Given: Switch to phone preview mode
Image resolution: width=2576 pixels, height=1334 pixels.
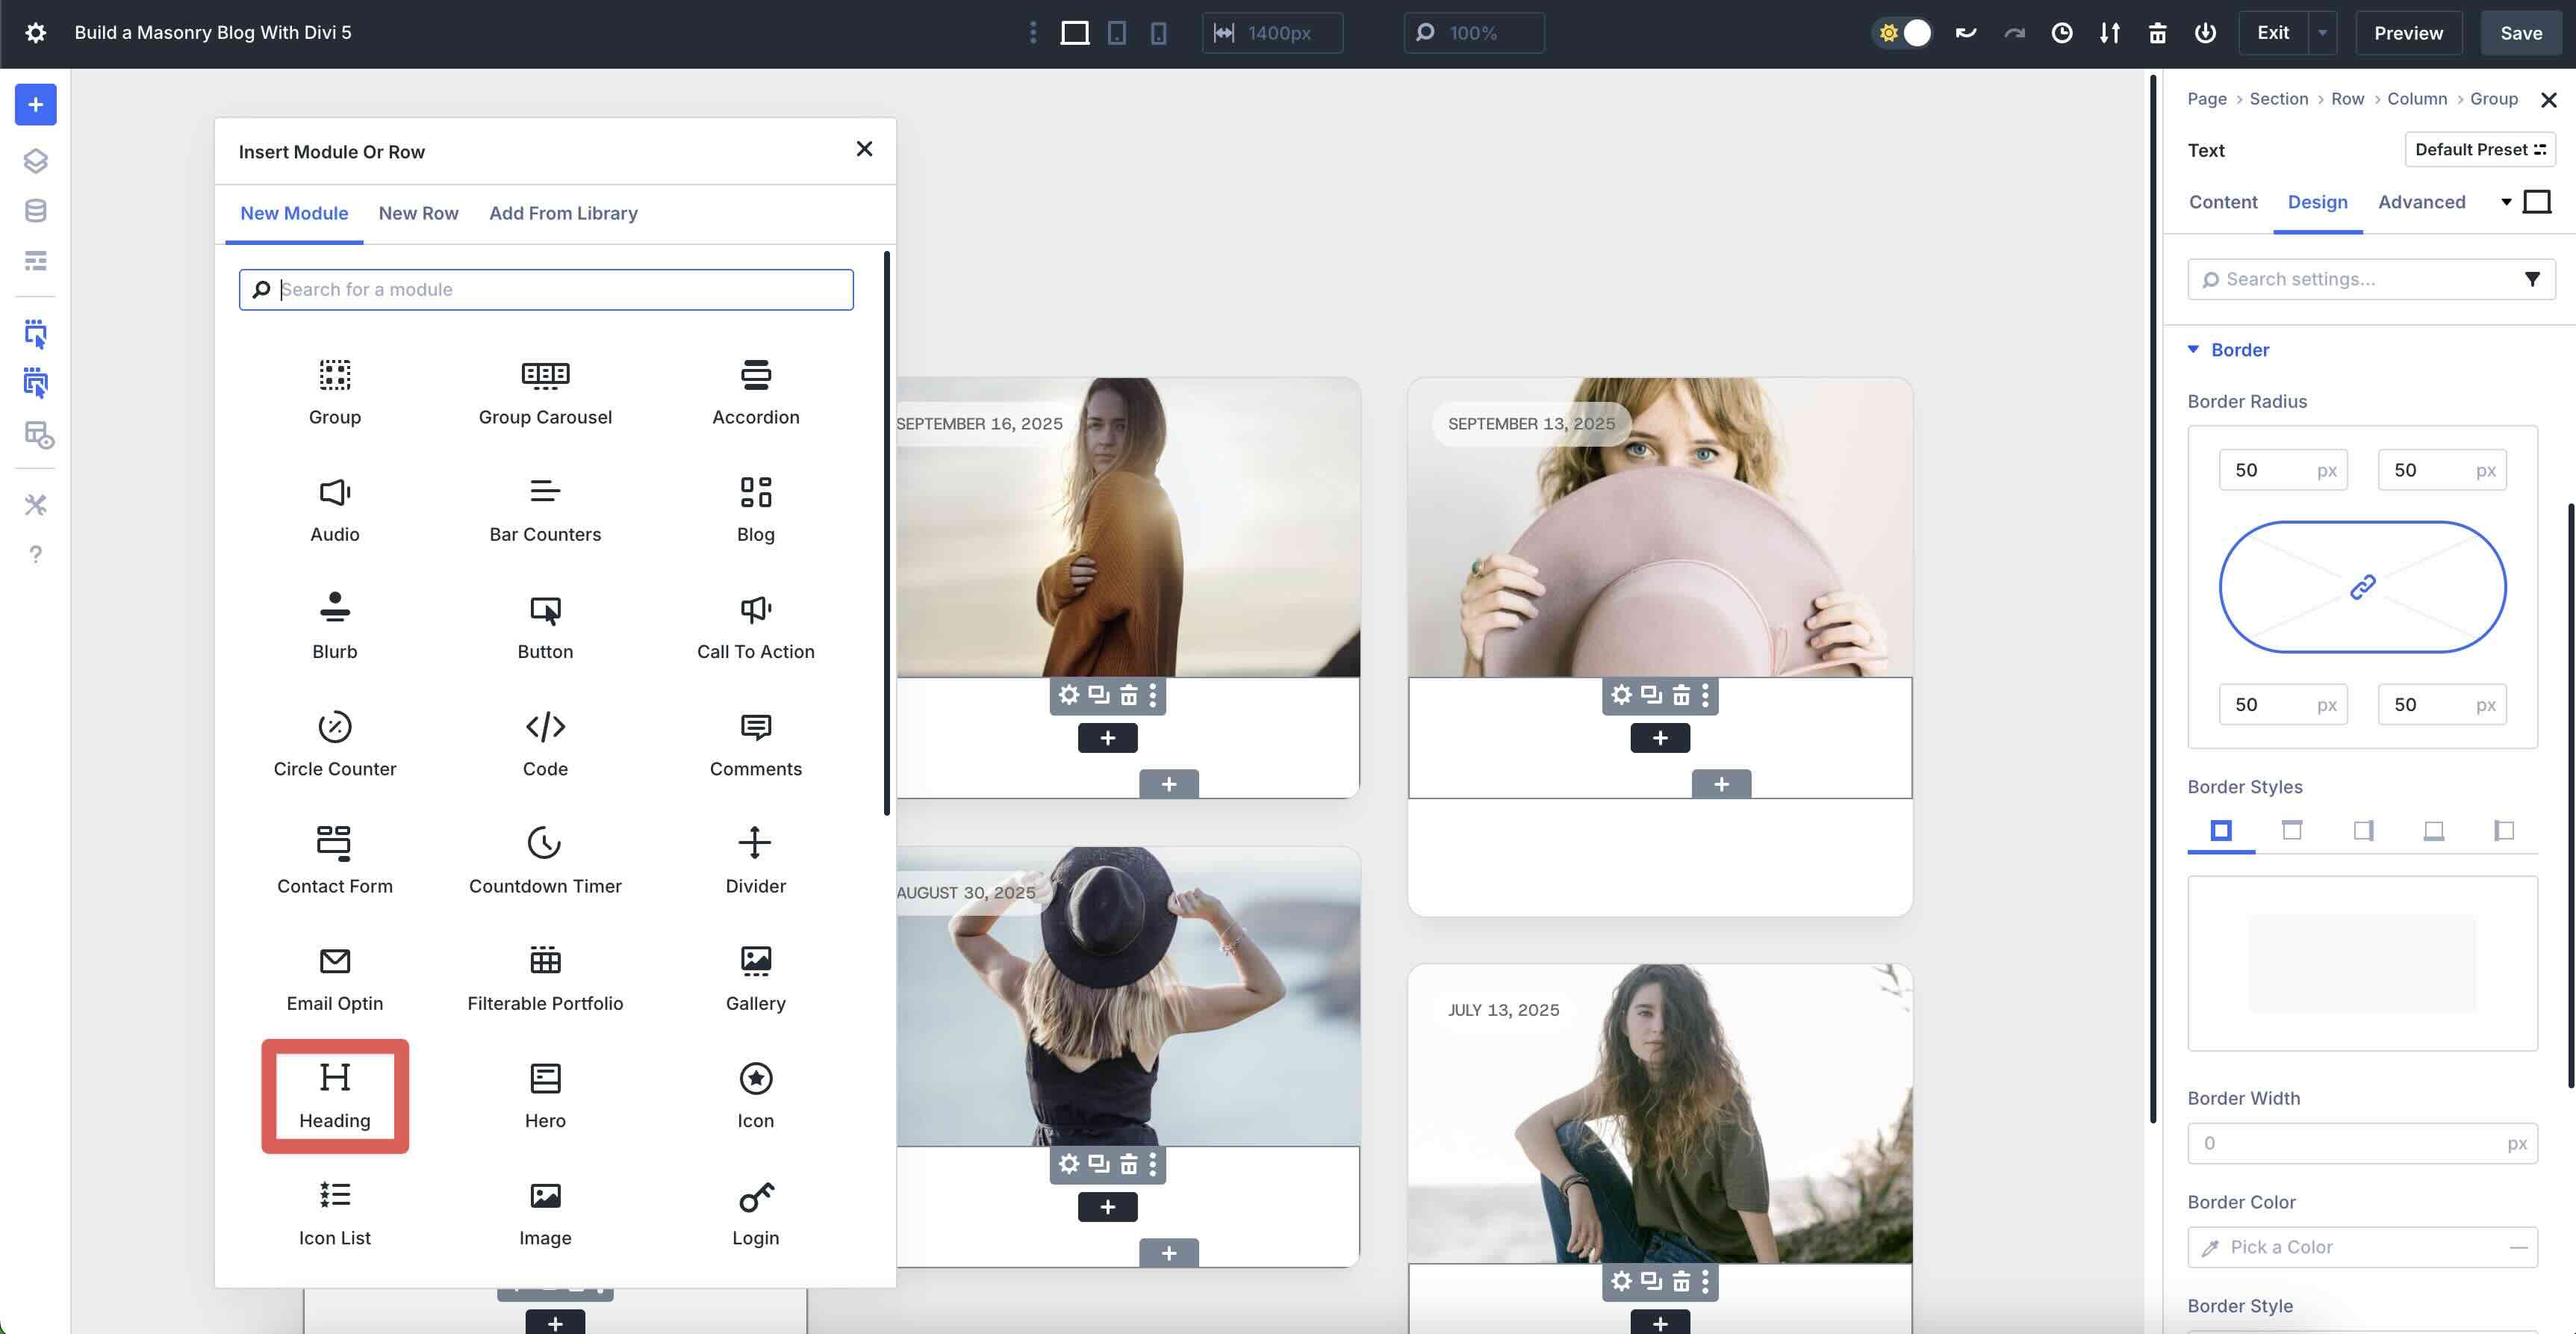Looking at the screenshot, I should coord(1157,33).
